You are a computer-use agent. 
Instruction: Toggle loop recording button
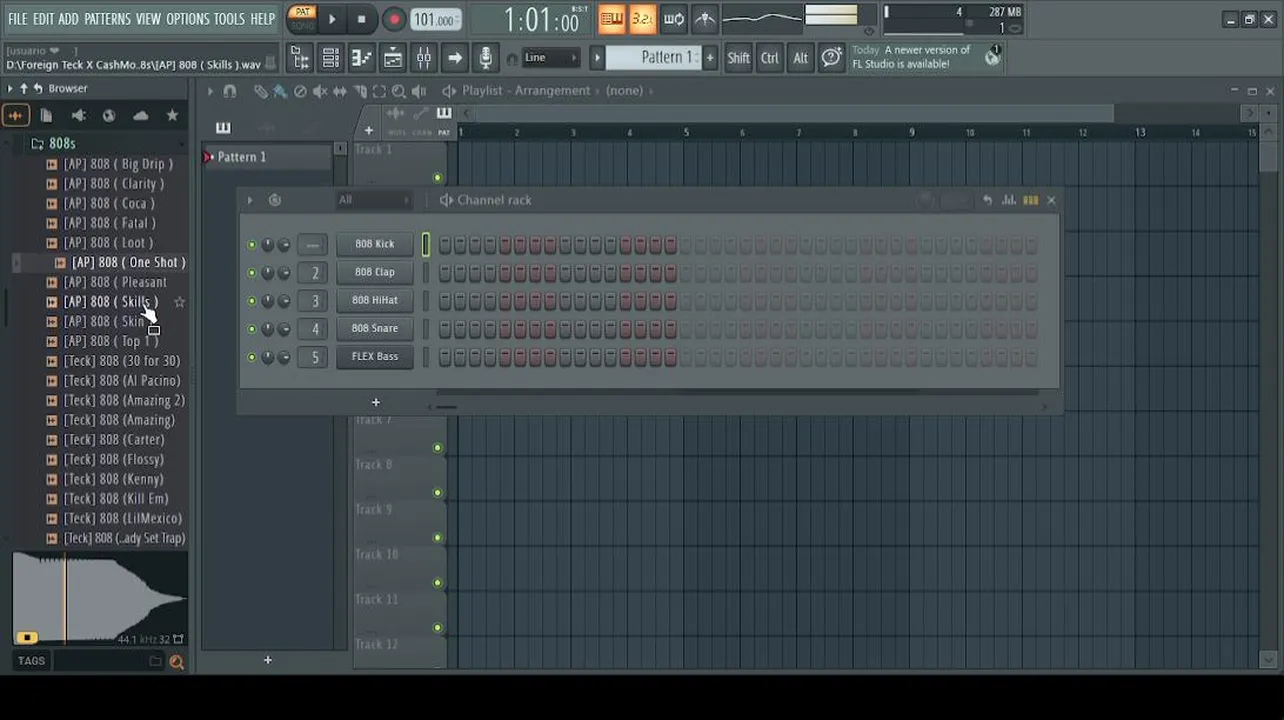pyautogui.click(x=674, y=19)
